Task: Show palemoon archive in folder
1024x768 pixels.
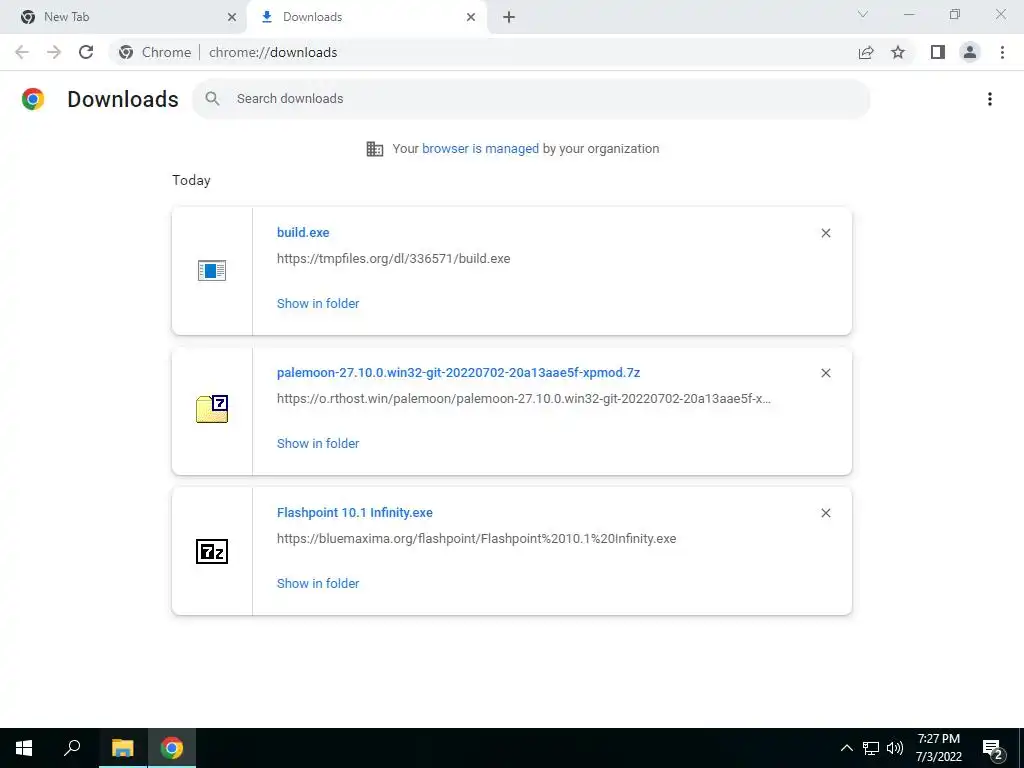Action: [318, 443]
